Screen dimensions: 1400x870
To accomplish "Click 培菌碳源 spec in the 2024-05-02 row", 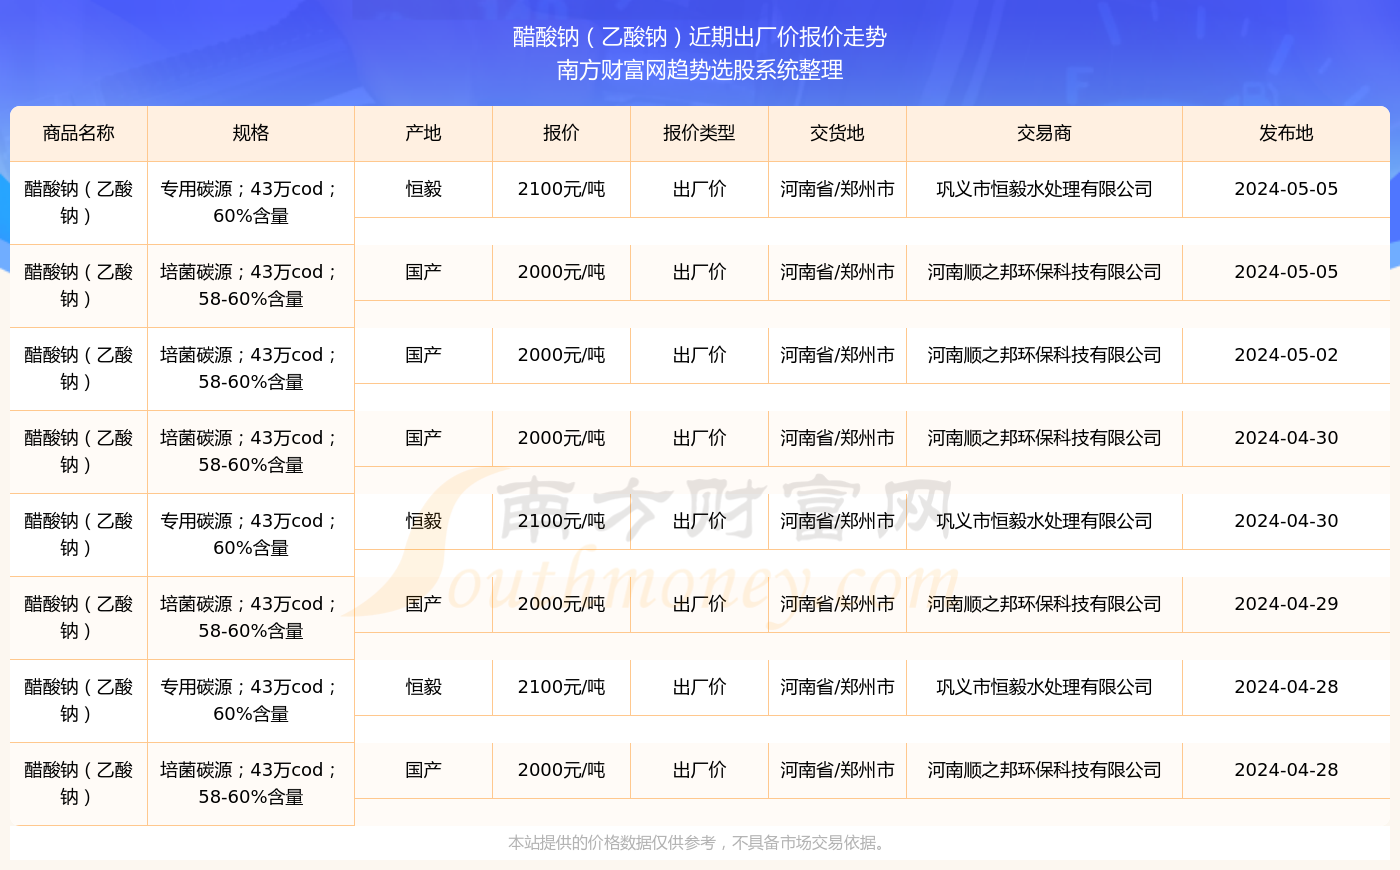I will [x=251, y=368].
